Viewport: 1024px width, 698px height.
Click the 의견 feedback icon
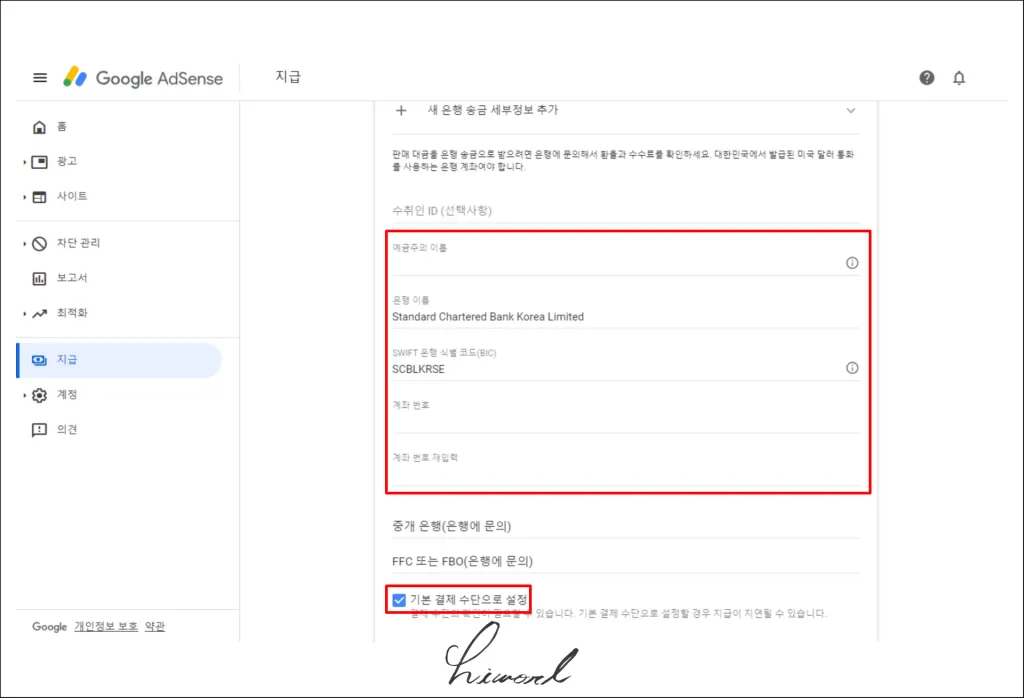click(x=39, y=430)
